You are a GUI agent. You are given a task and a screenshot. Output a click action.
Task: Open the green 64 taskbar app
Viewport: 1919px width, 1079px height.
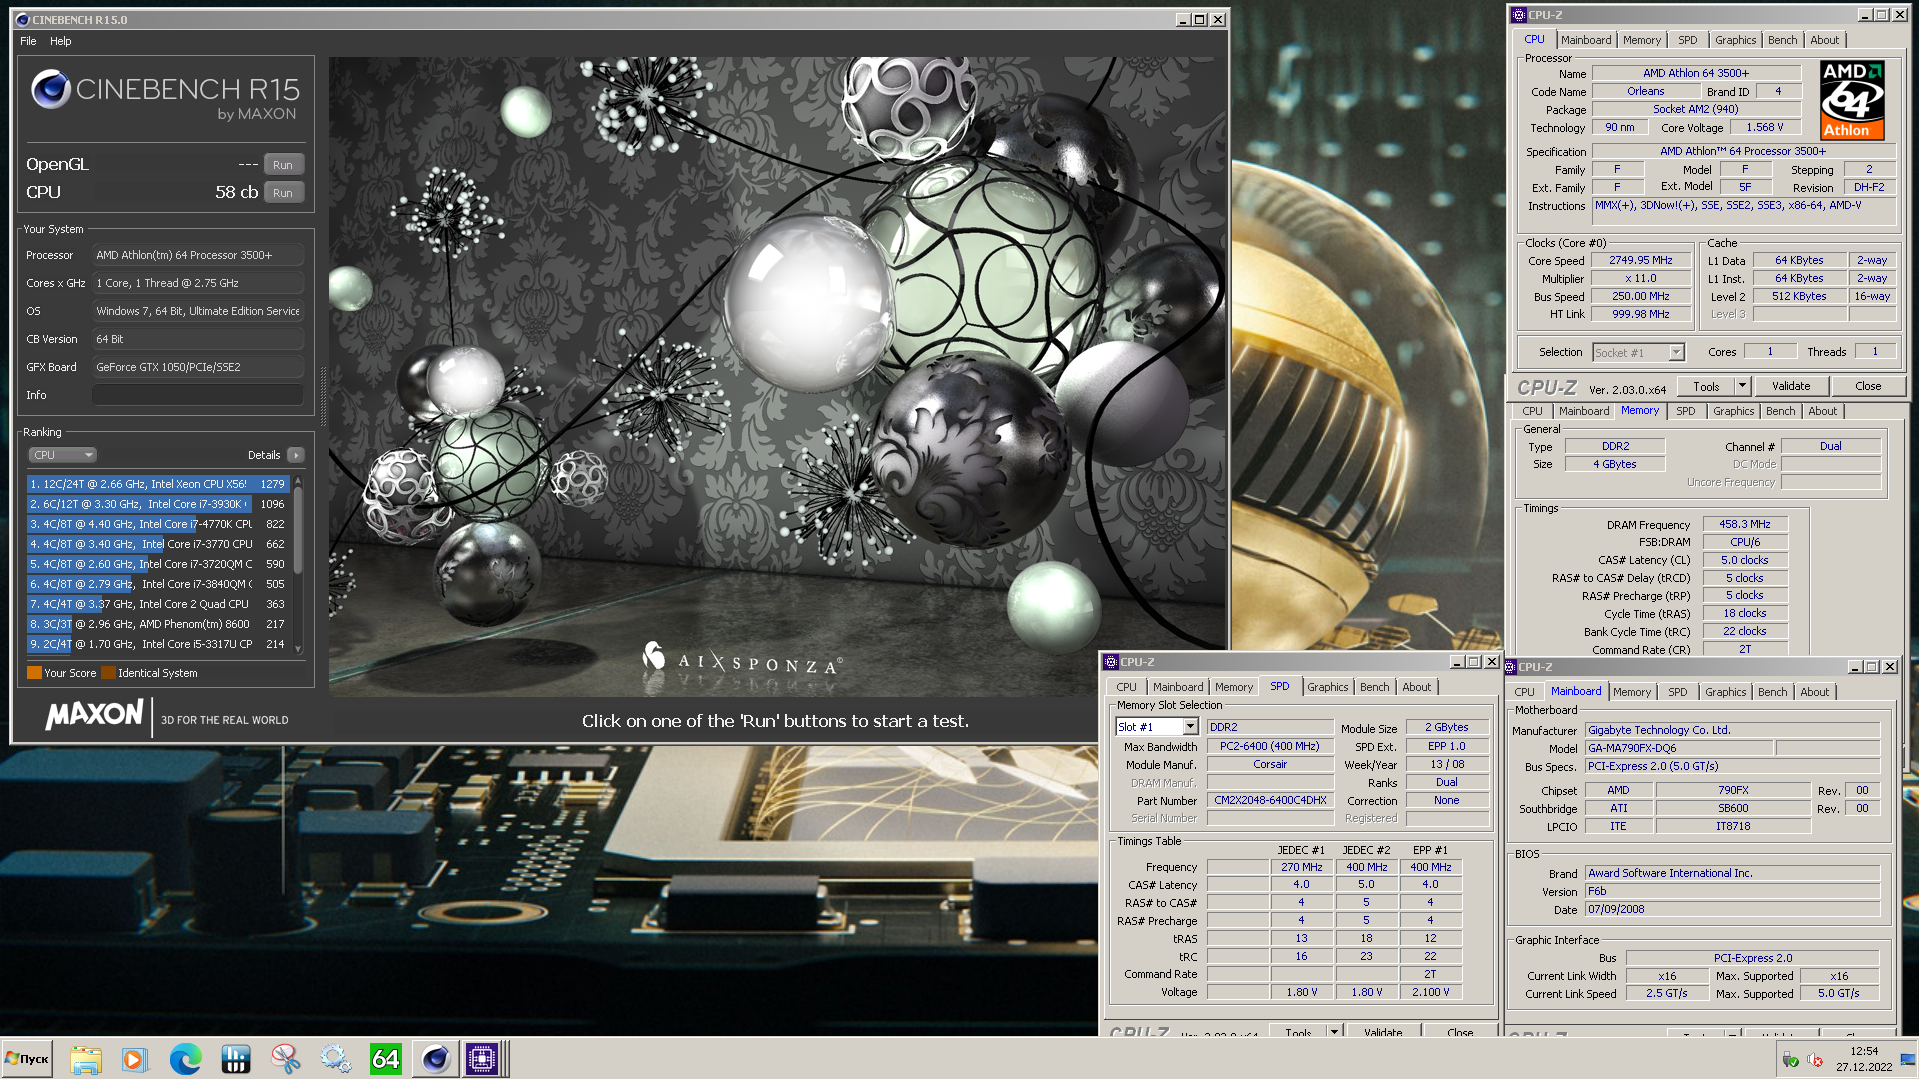click(x=385, y=1058)
